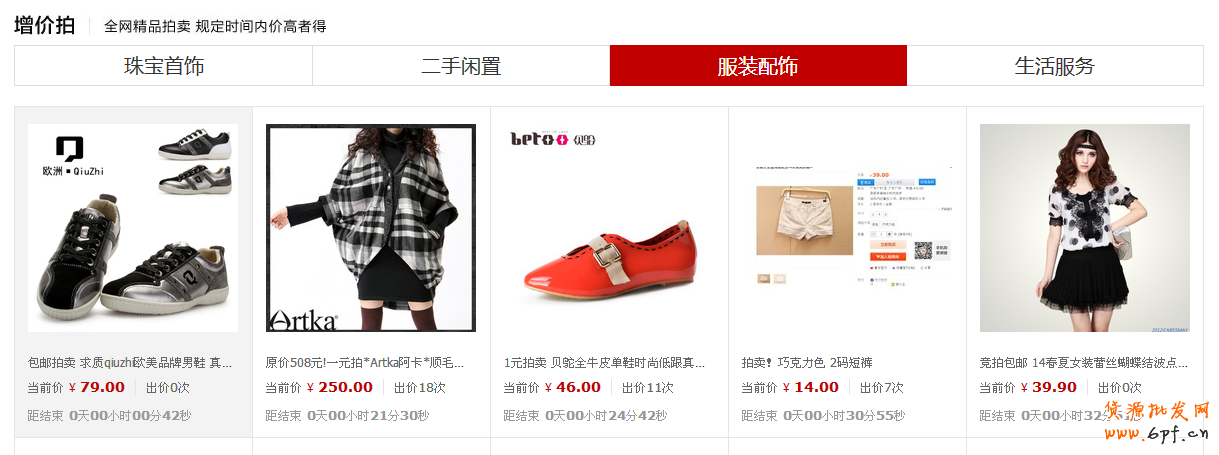View the red flat shoe product image

pyautogui.click(x=609, y=228)
